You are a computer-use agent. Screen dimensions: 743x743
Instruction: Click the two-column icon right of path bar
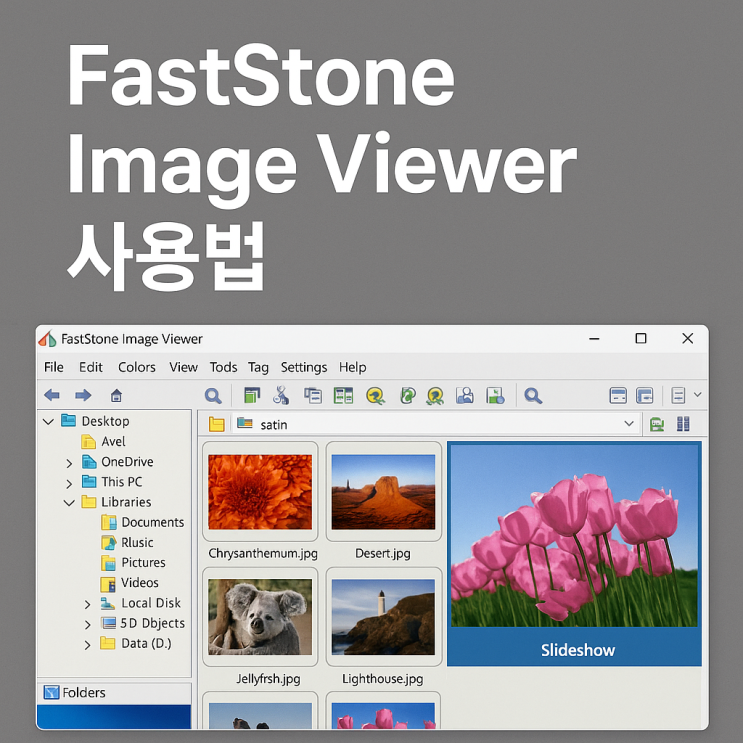click(x=683, y=424)
